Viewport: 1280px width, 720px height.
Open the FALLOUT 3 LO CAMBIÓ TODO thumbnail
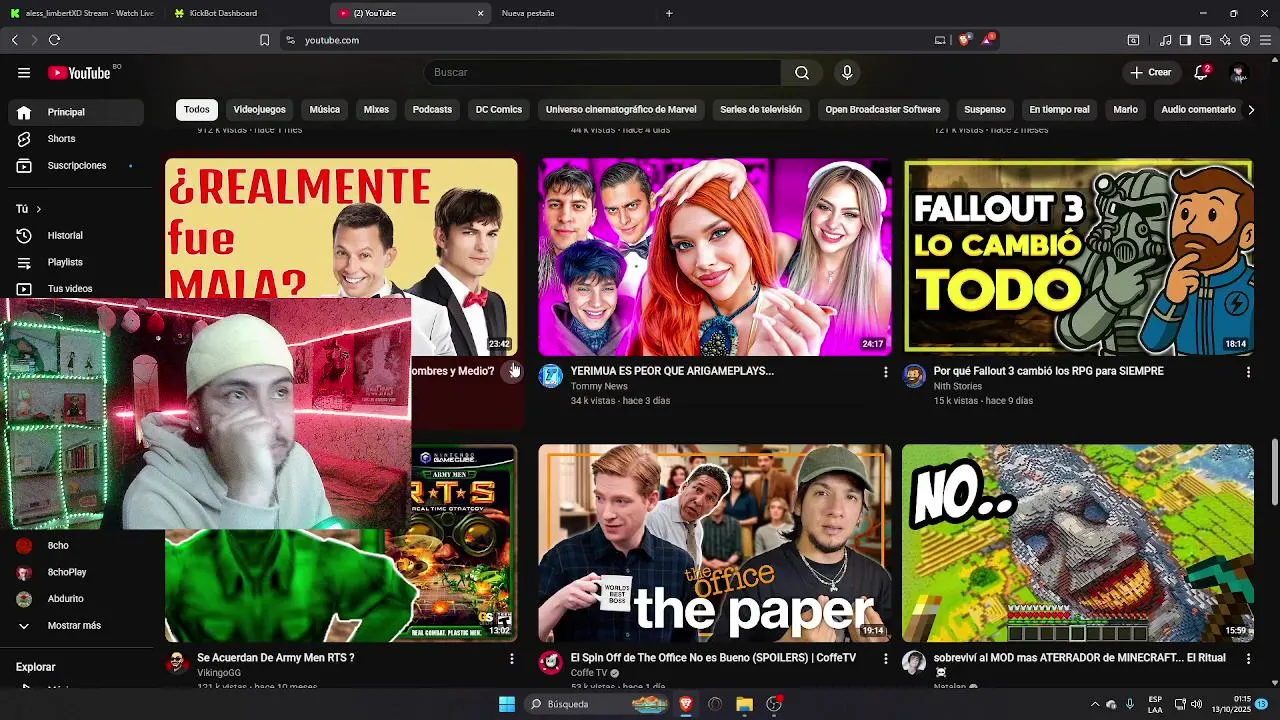(1078, 257)
